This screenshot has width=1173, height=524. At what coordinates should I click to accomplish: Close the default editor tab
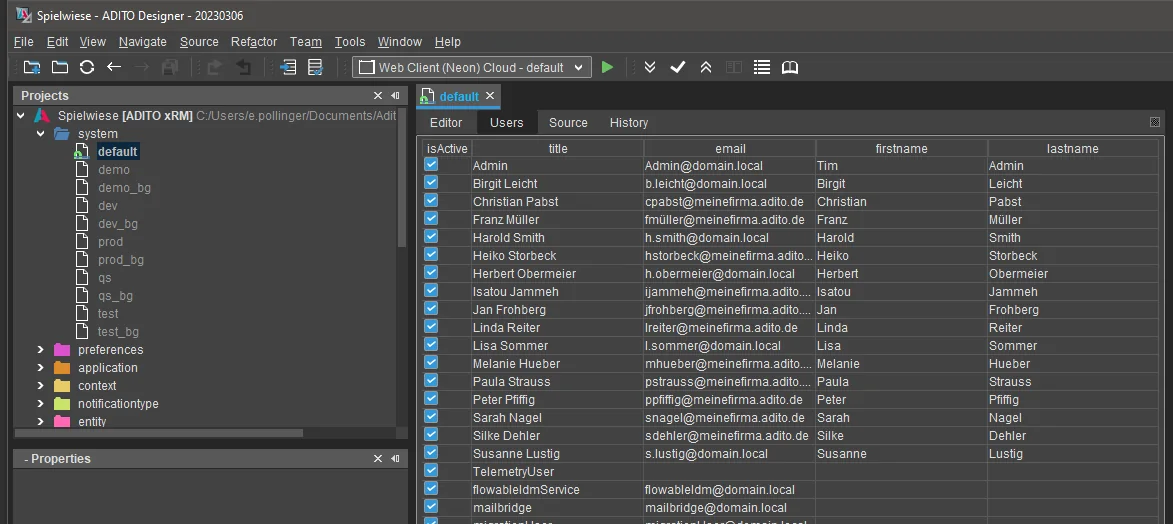490,96
